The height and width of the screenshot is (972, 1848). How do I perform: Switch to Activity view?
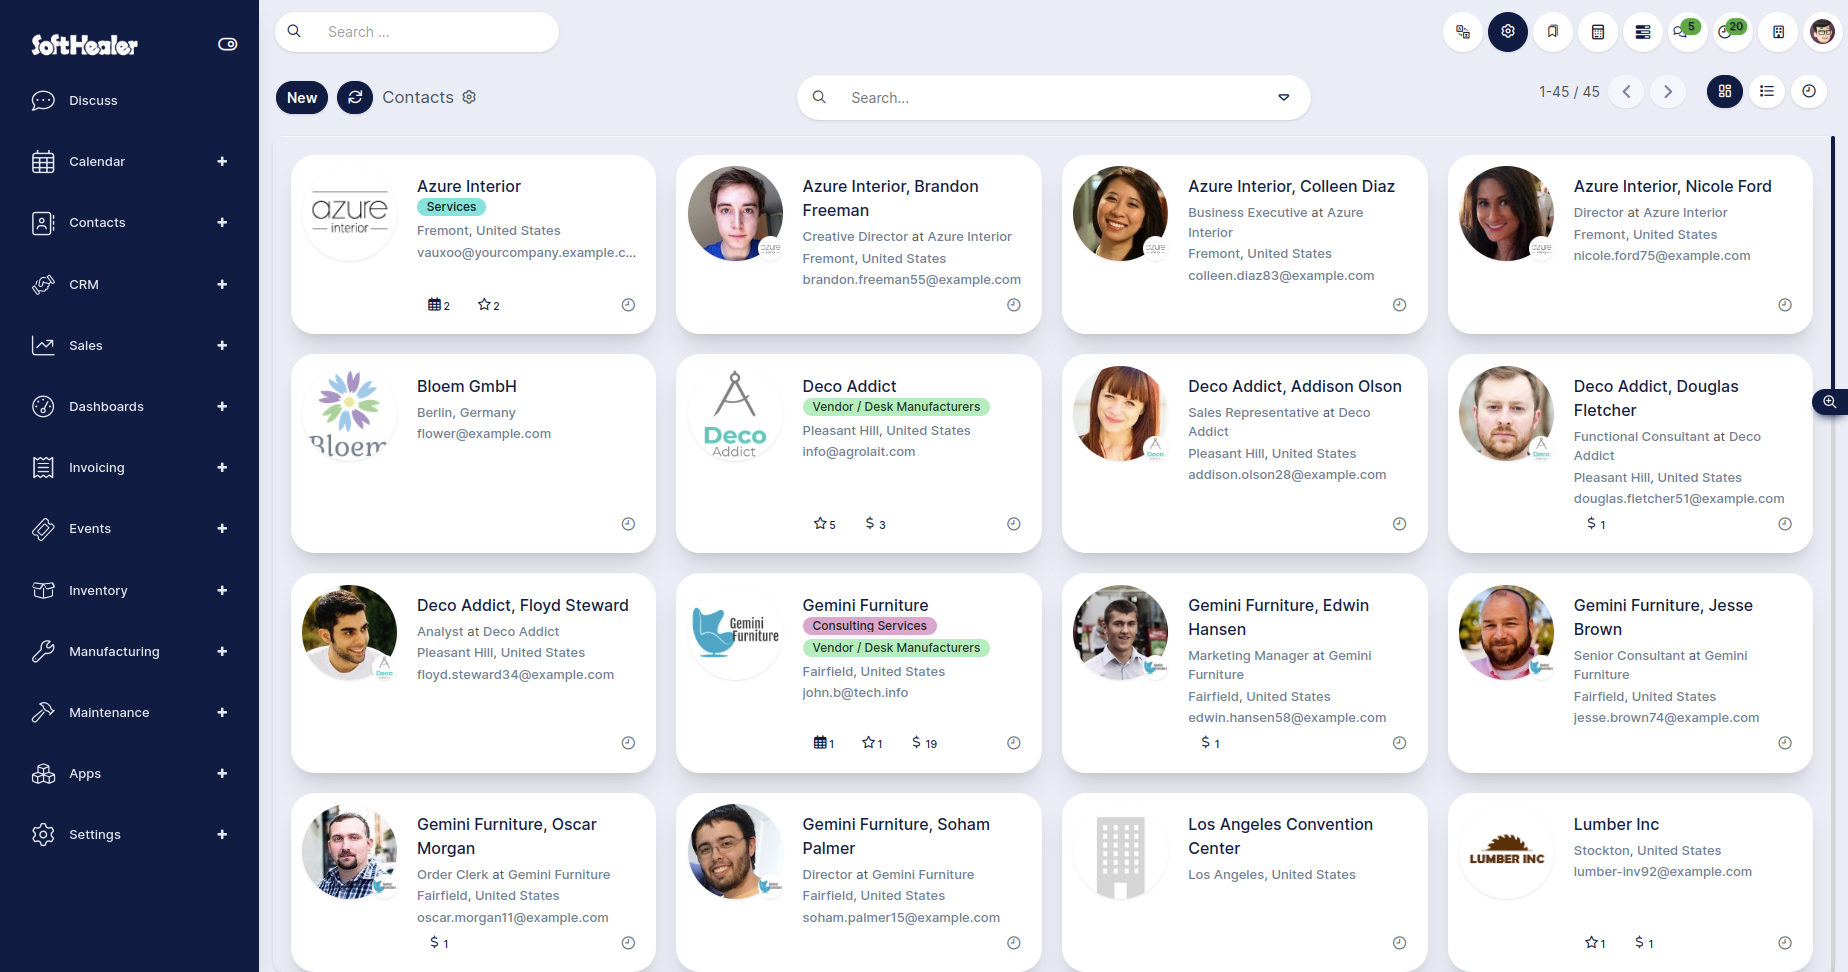click(1809, 91)
